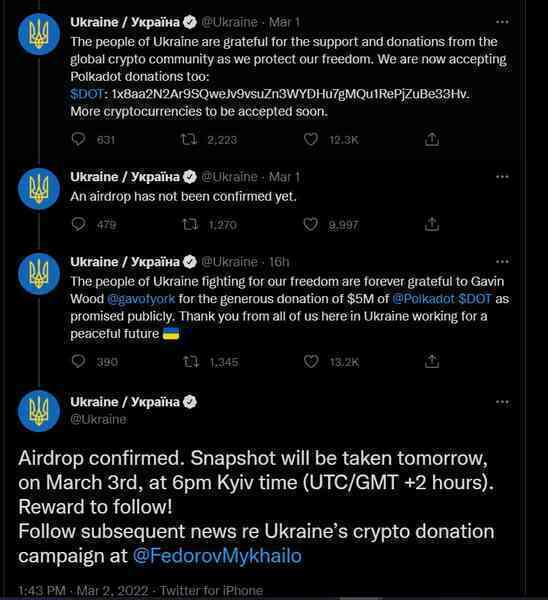
Task: Like the airdrop not confirmed tweet
Action: pos(310,224)
